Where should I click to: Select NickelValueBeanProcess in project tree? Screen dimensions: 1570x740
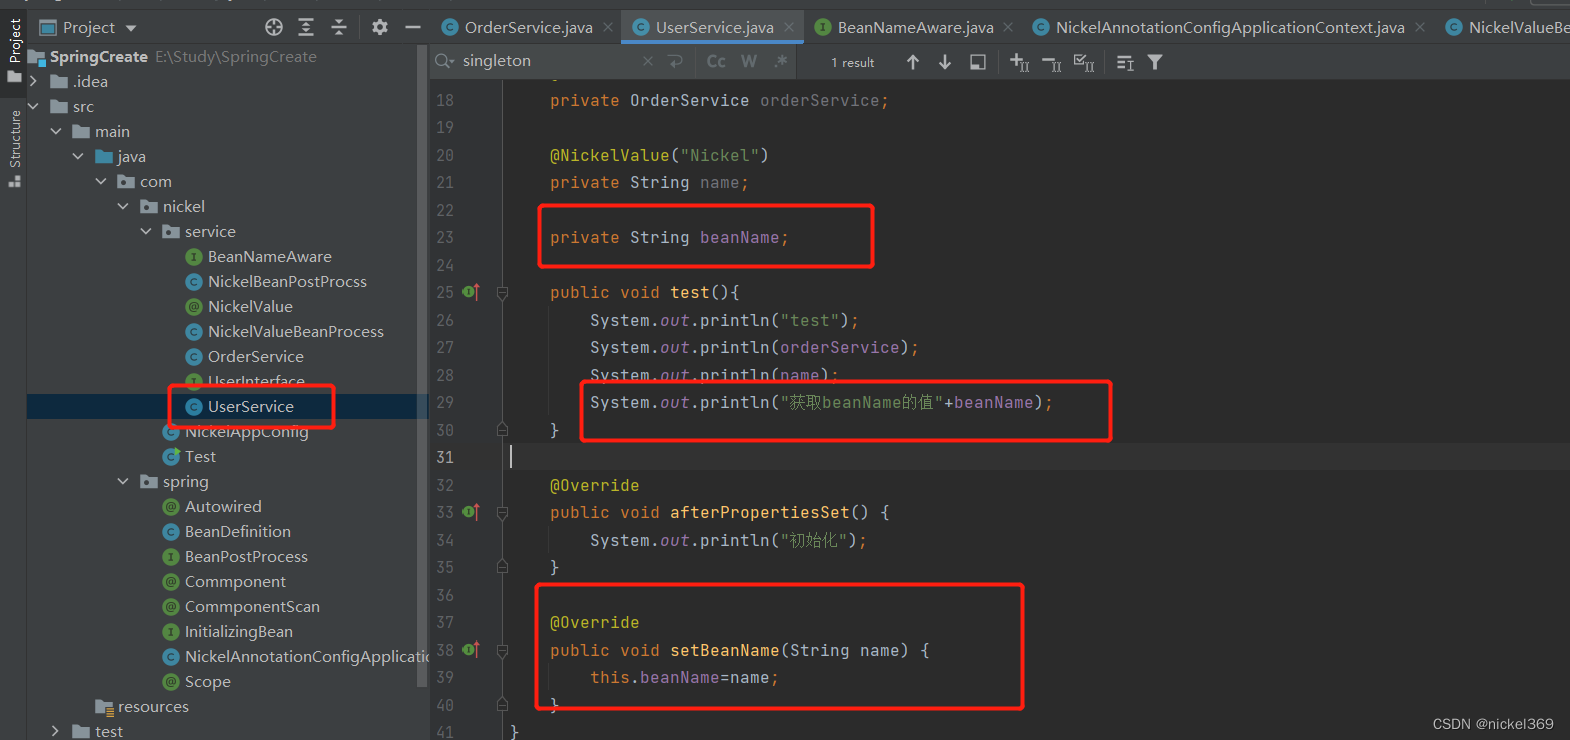[x=295, y=331]
